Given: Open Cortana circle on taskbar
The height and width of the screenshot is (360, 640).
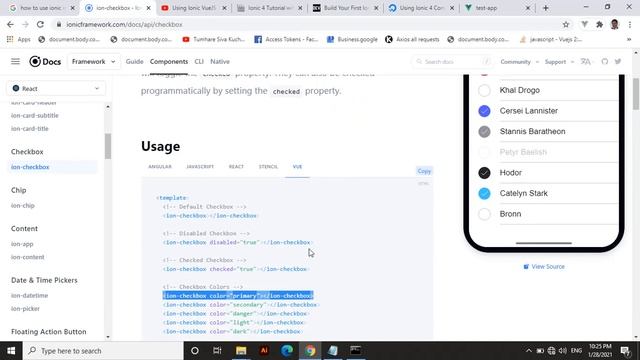Looking at the screenshot, I should click(195, 351).
